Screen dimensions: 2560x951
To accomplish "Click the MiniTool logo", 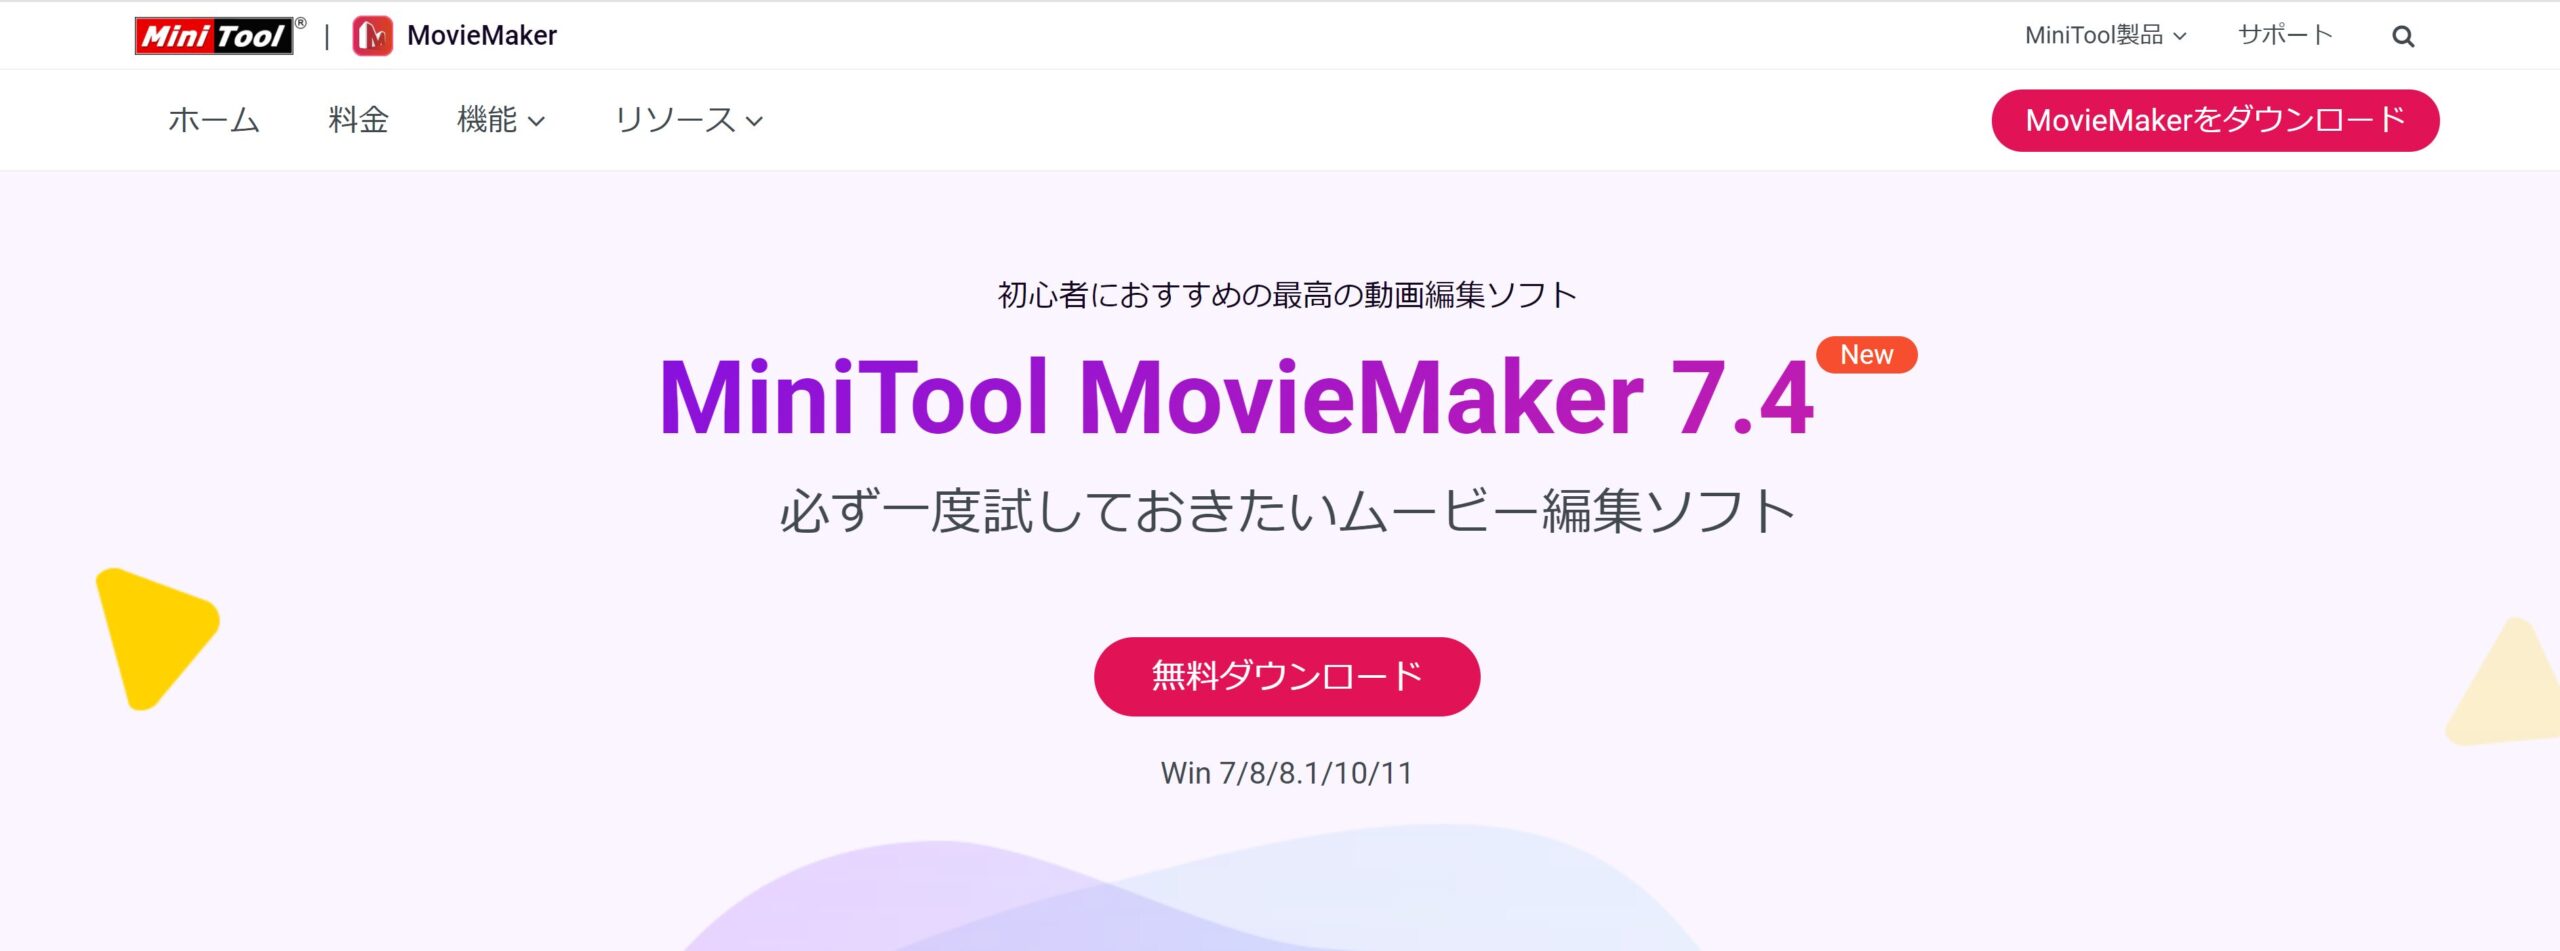I will coord(215,36).
